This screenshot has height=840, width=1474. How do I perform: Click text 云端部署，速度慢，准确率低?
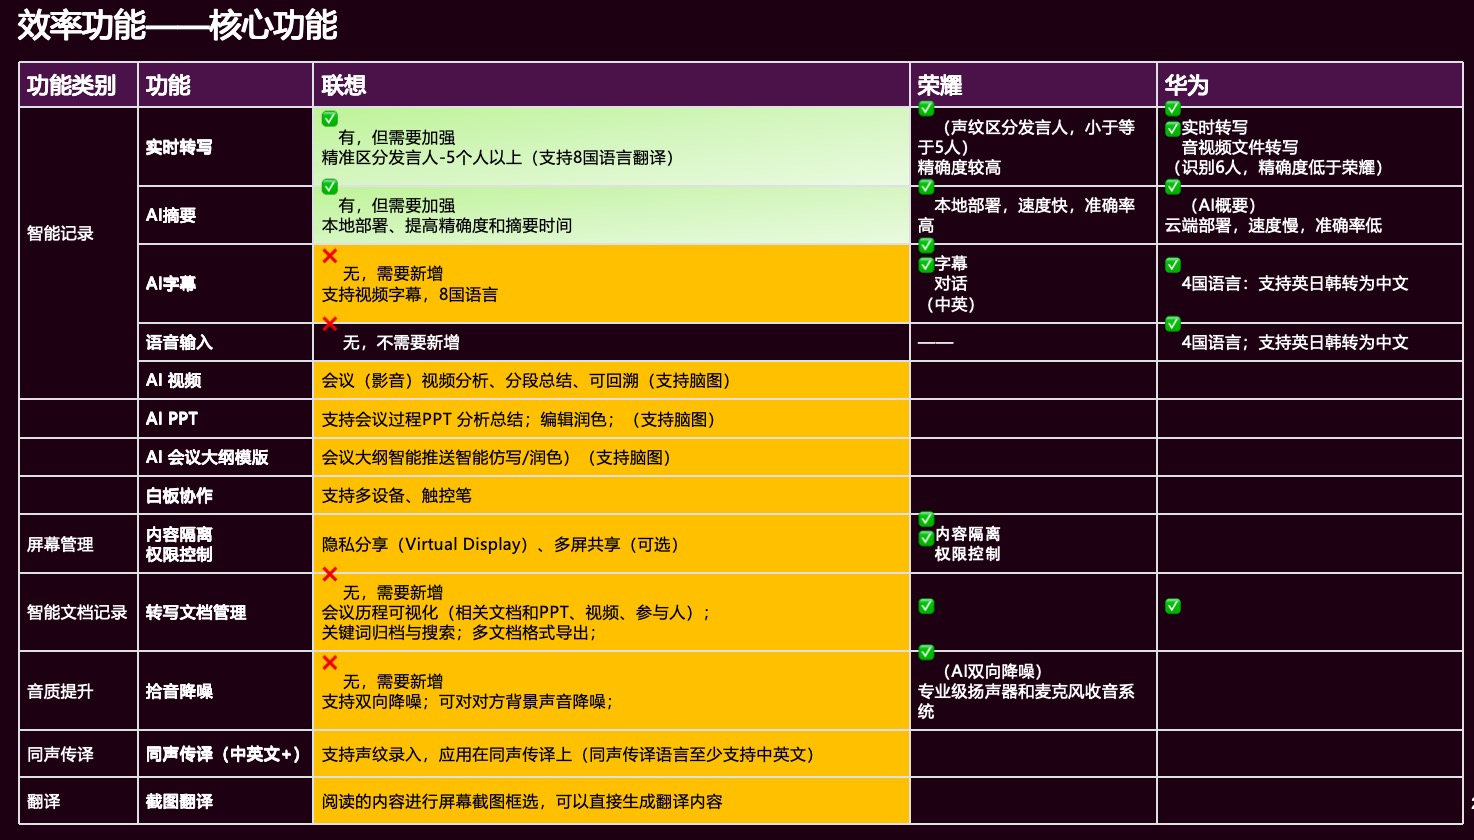point(1273,226)
